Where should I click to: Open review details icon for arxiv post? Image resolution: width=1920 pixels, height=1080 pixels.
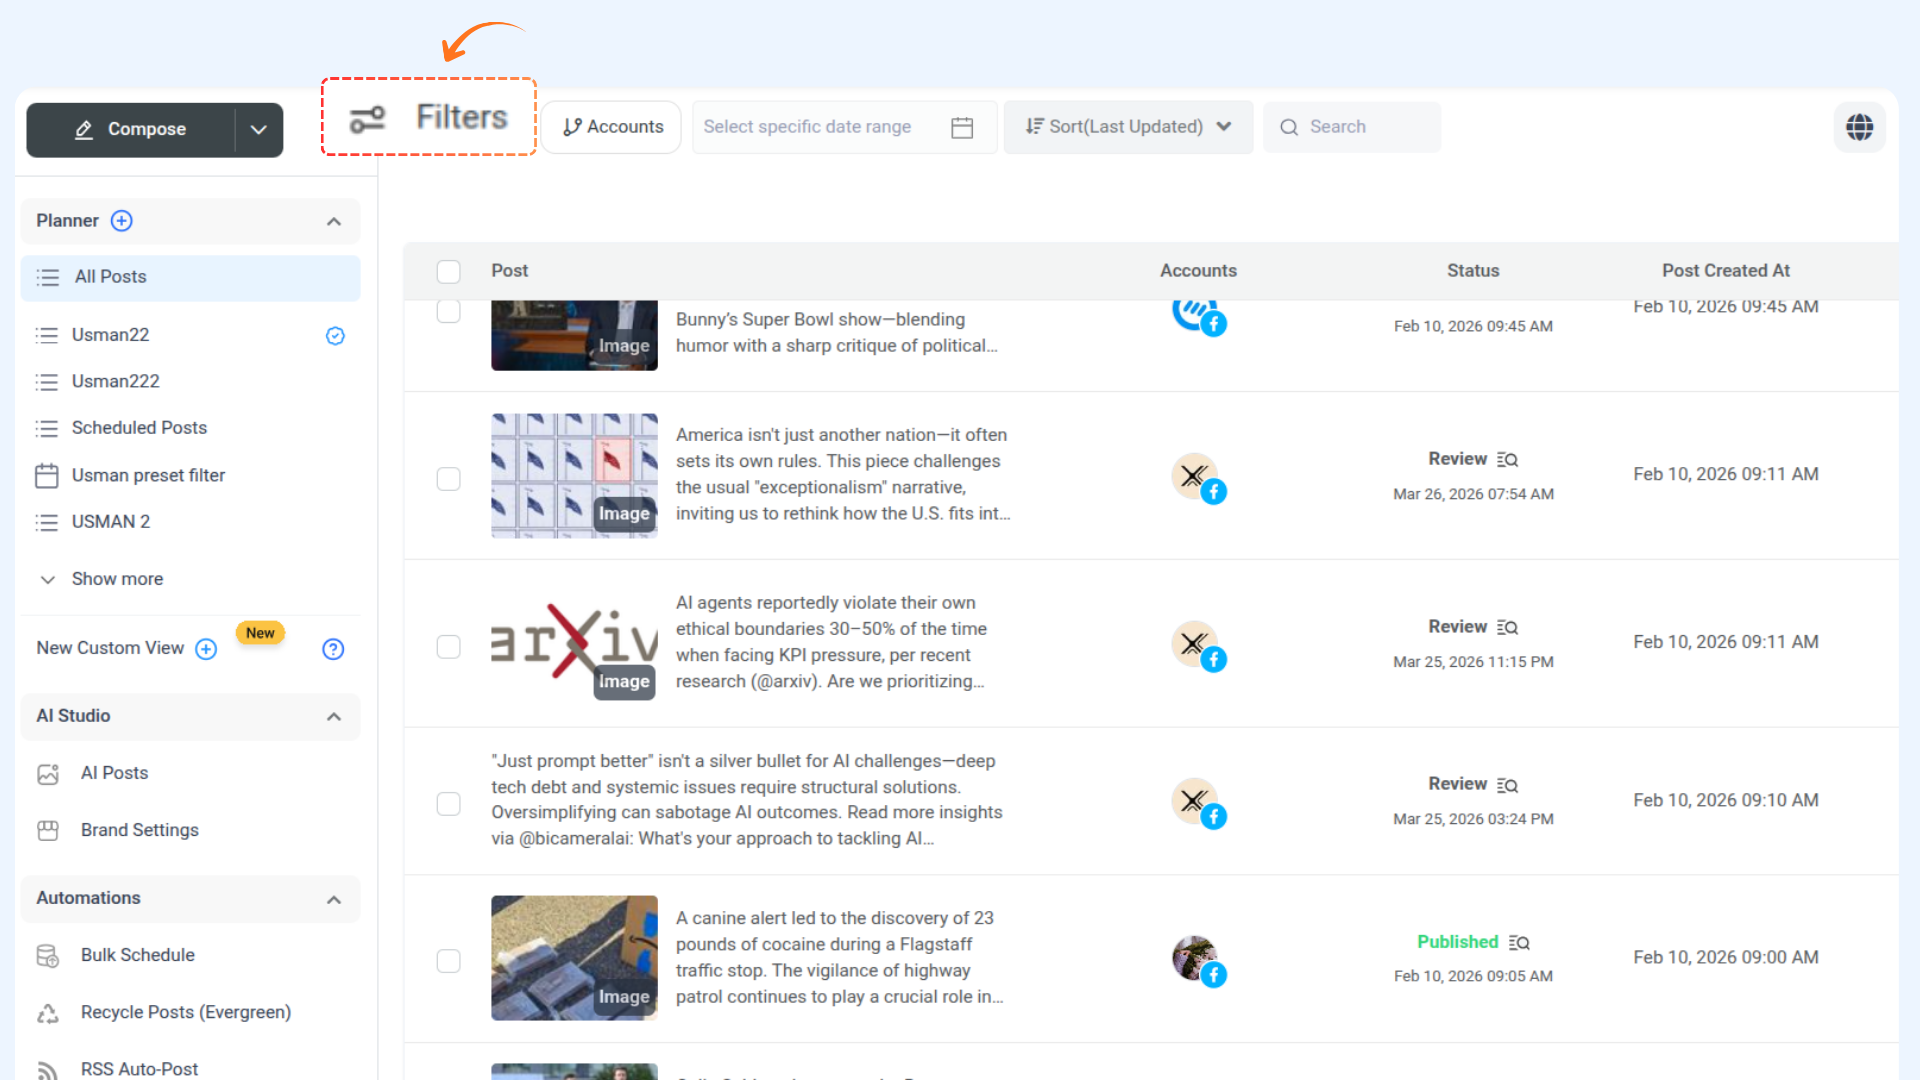(1507, 628)
